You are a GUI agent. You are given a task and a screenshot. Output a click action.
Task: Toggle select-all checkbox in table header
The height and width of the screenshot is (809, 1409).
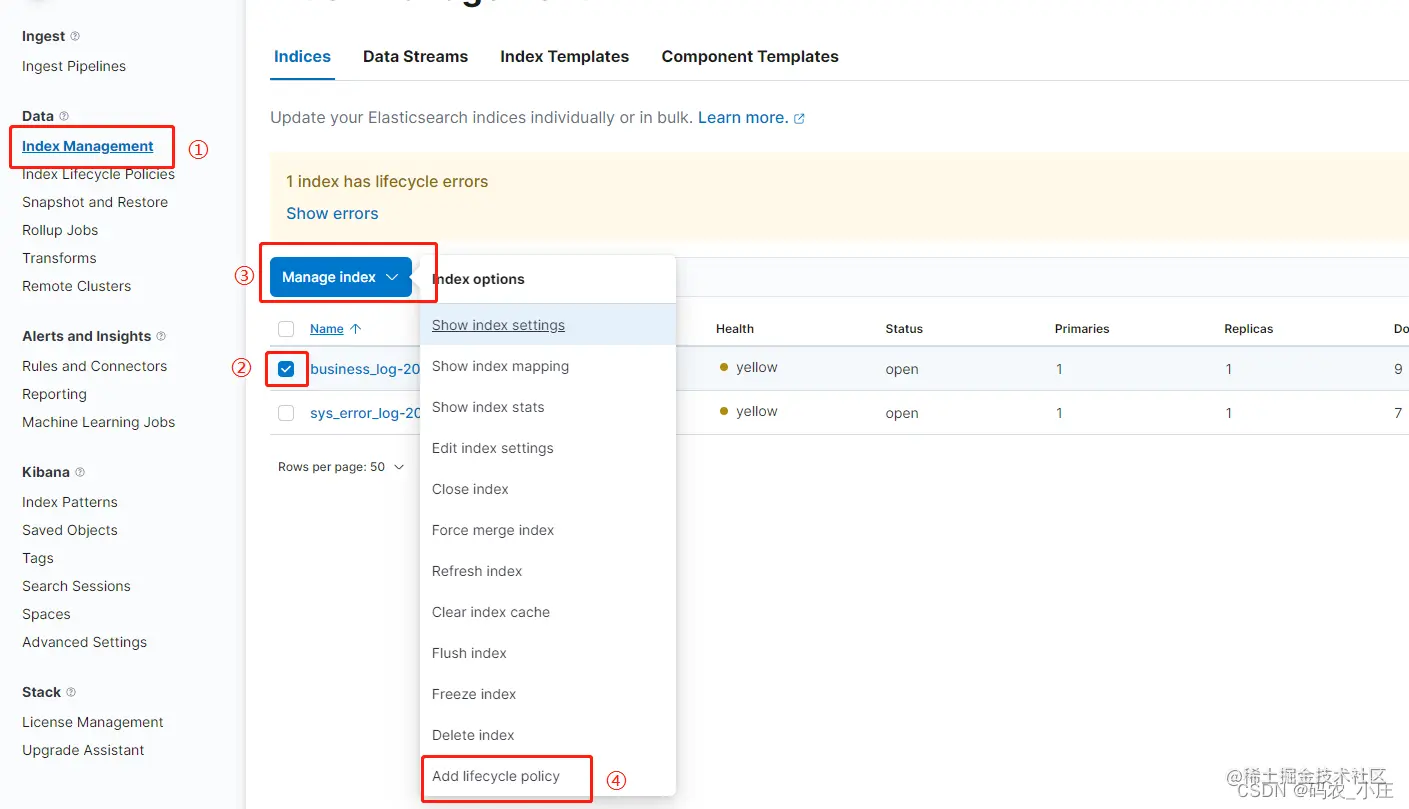coord(286,328)
